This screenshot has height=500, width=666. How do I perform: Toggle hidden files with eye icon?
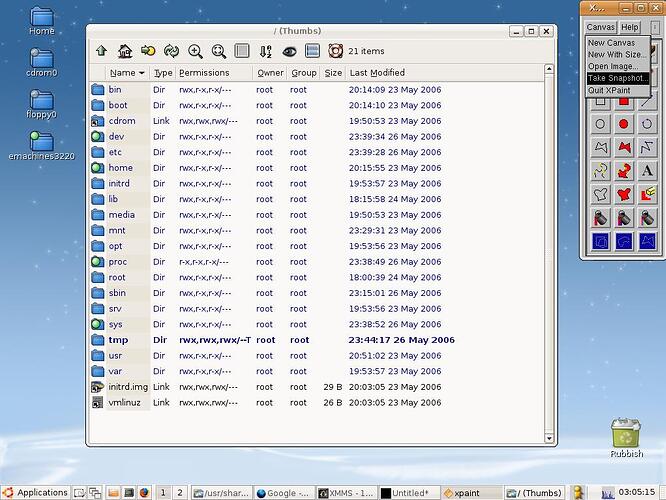pos(289,51)
